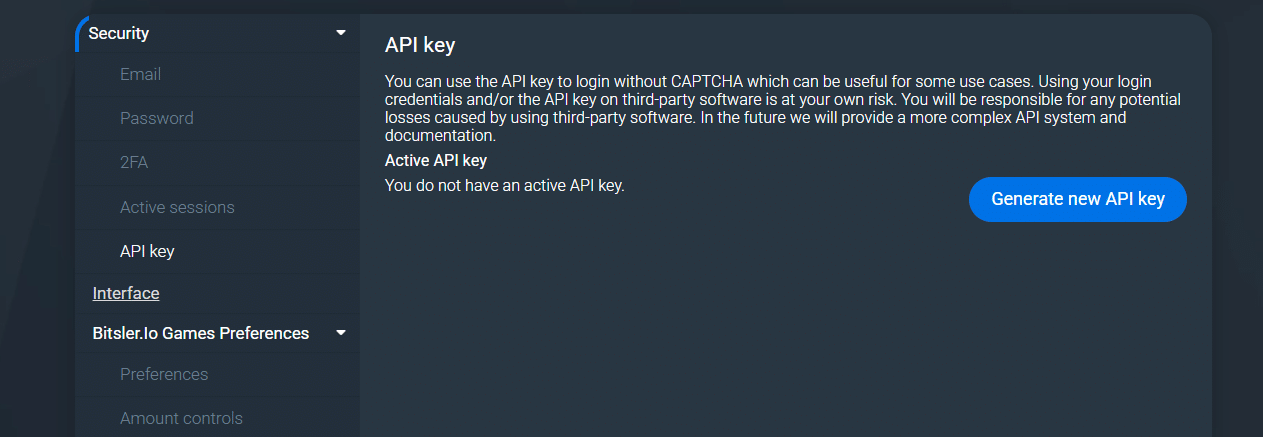1263x437 pixels.
Task: Click the no active API key message
Action: coord(505,185)
